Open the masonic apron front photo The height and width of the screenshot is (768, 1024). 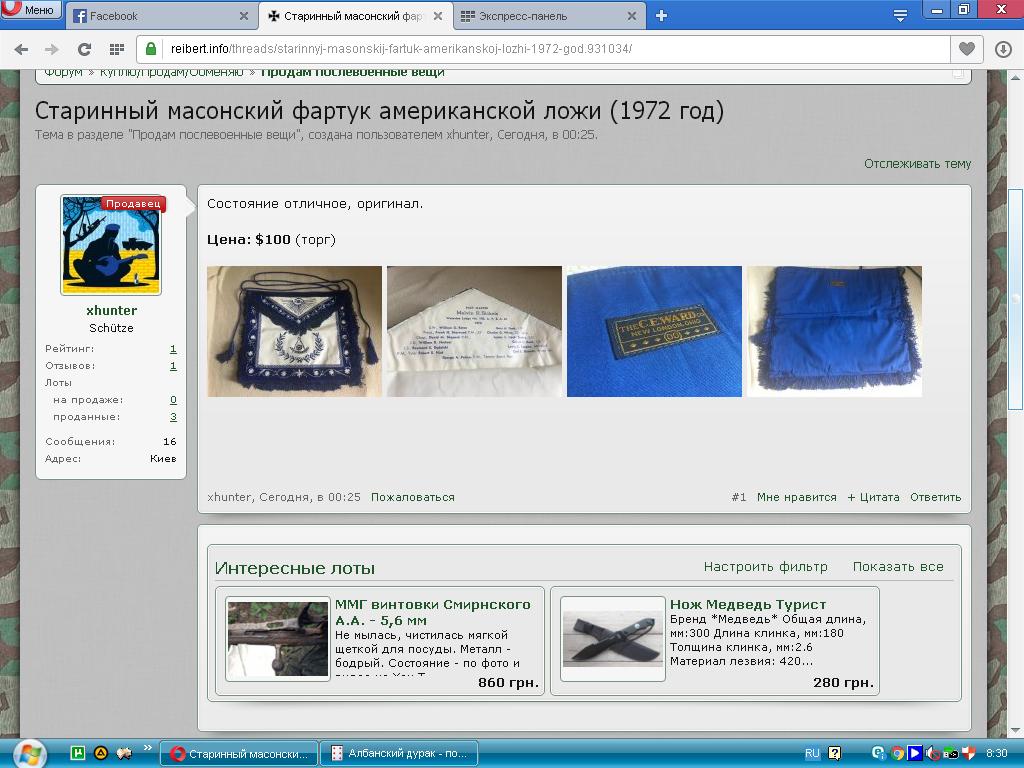[295, 331]
